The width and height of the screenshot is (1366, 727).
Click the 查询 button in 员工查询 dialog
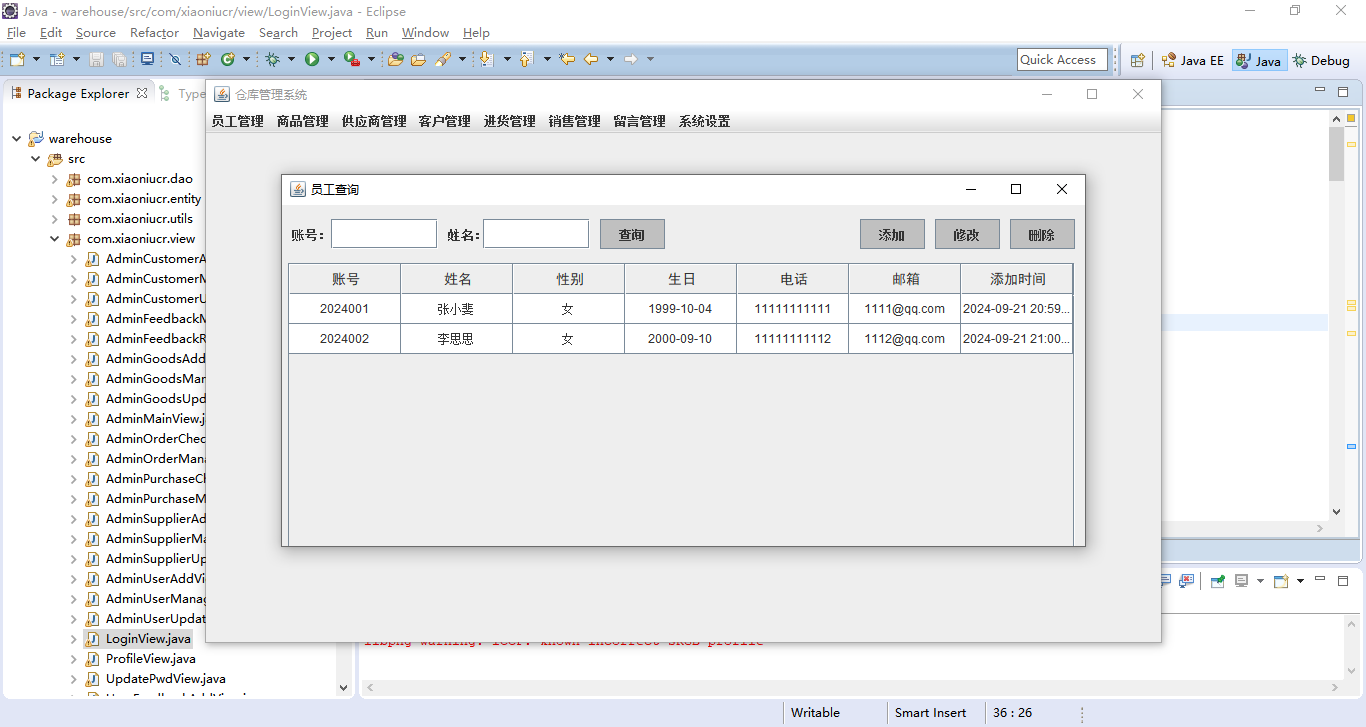(632, 235)
